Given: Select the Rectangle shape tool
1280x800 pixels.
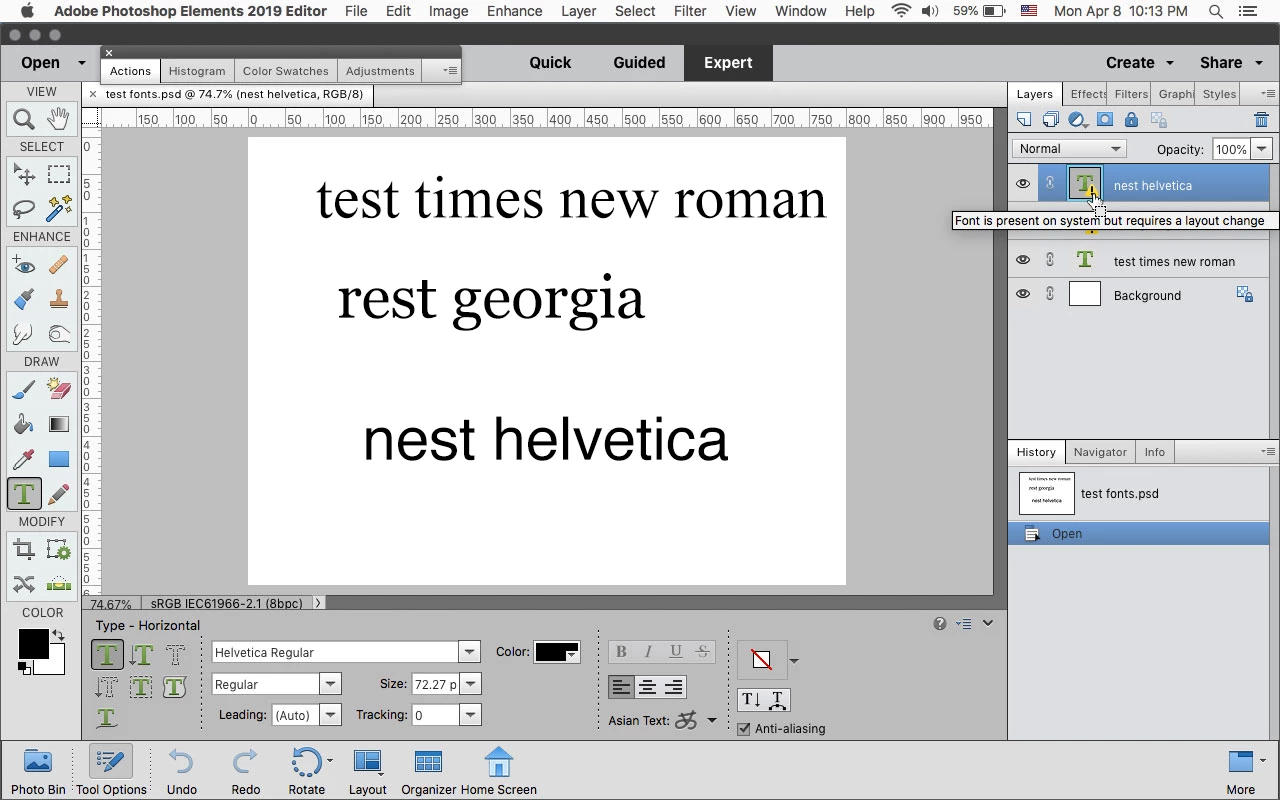Looking at the screenshot, I should (x=59, y=459).
